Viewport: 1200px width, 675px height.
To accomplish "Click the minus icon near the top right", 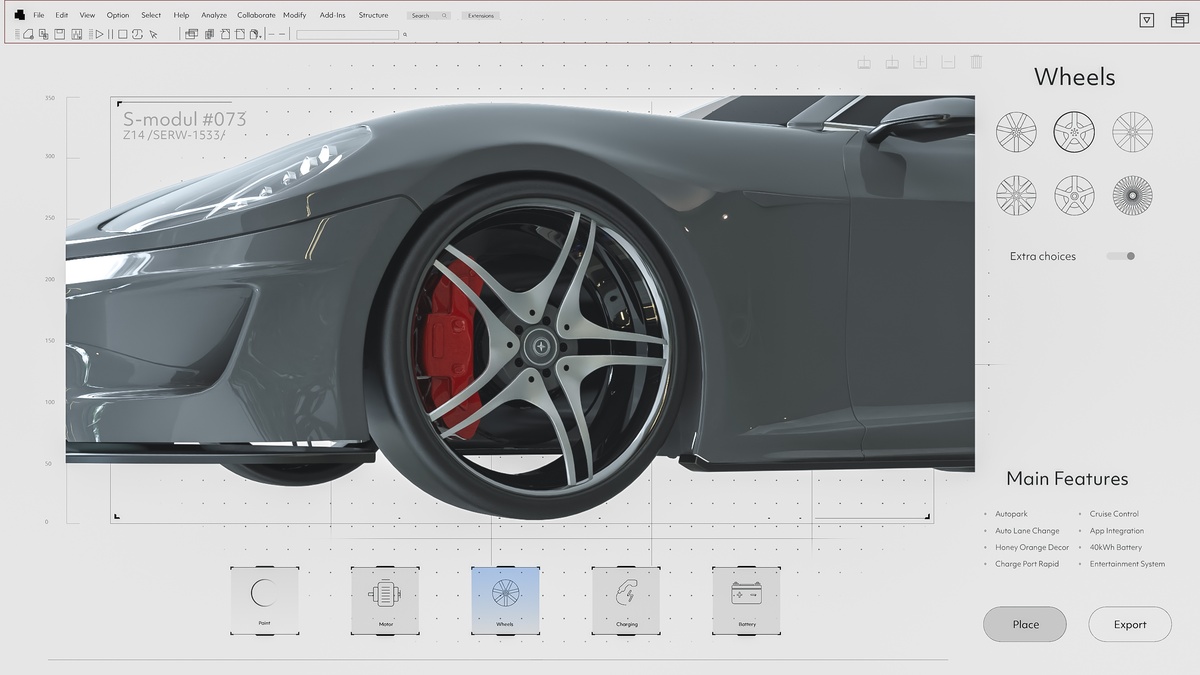I will [948, 62].
